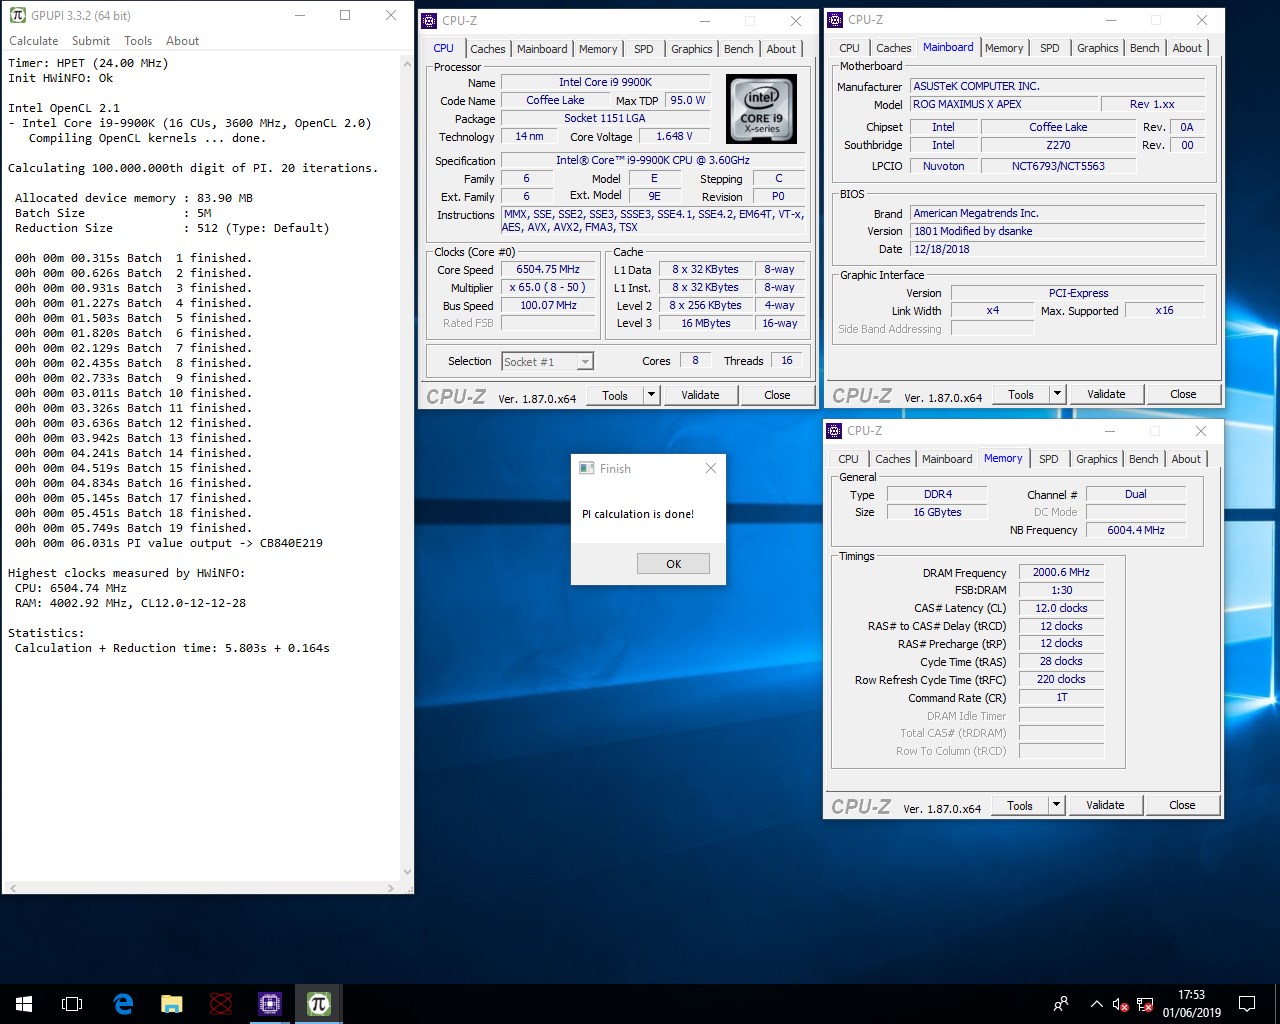Click the Task View button on the taskbar
The height and width of the screenshot is (1024, 1280).
(71, 1003)
